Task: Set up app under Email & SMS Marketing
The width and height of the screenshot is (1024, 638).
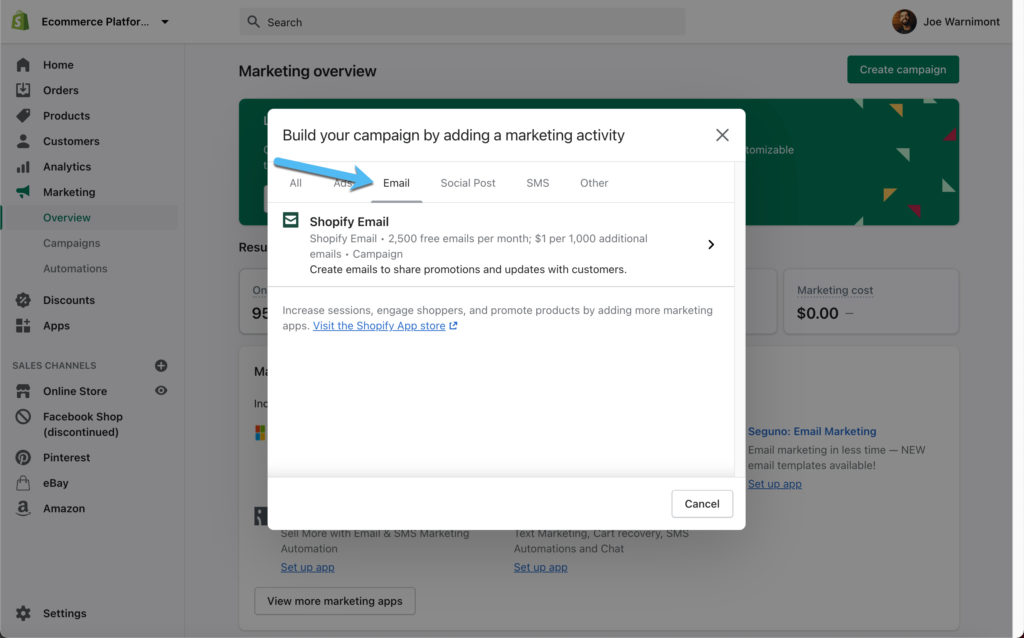Action: [x=308, y=567]
